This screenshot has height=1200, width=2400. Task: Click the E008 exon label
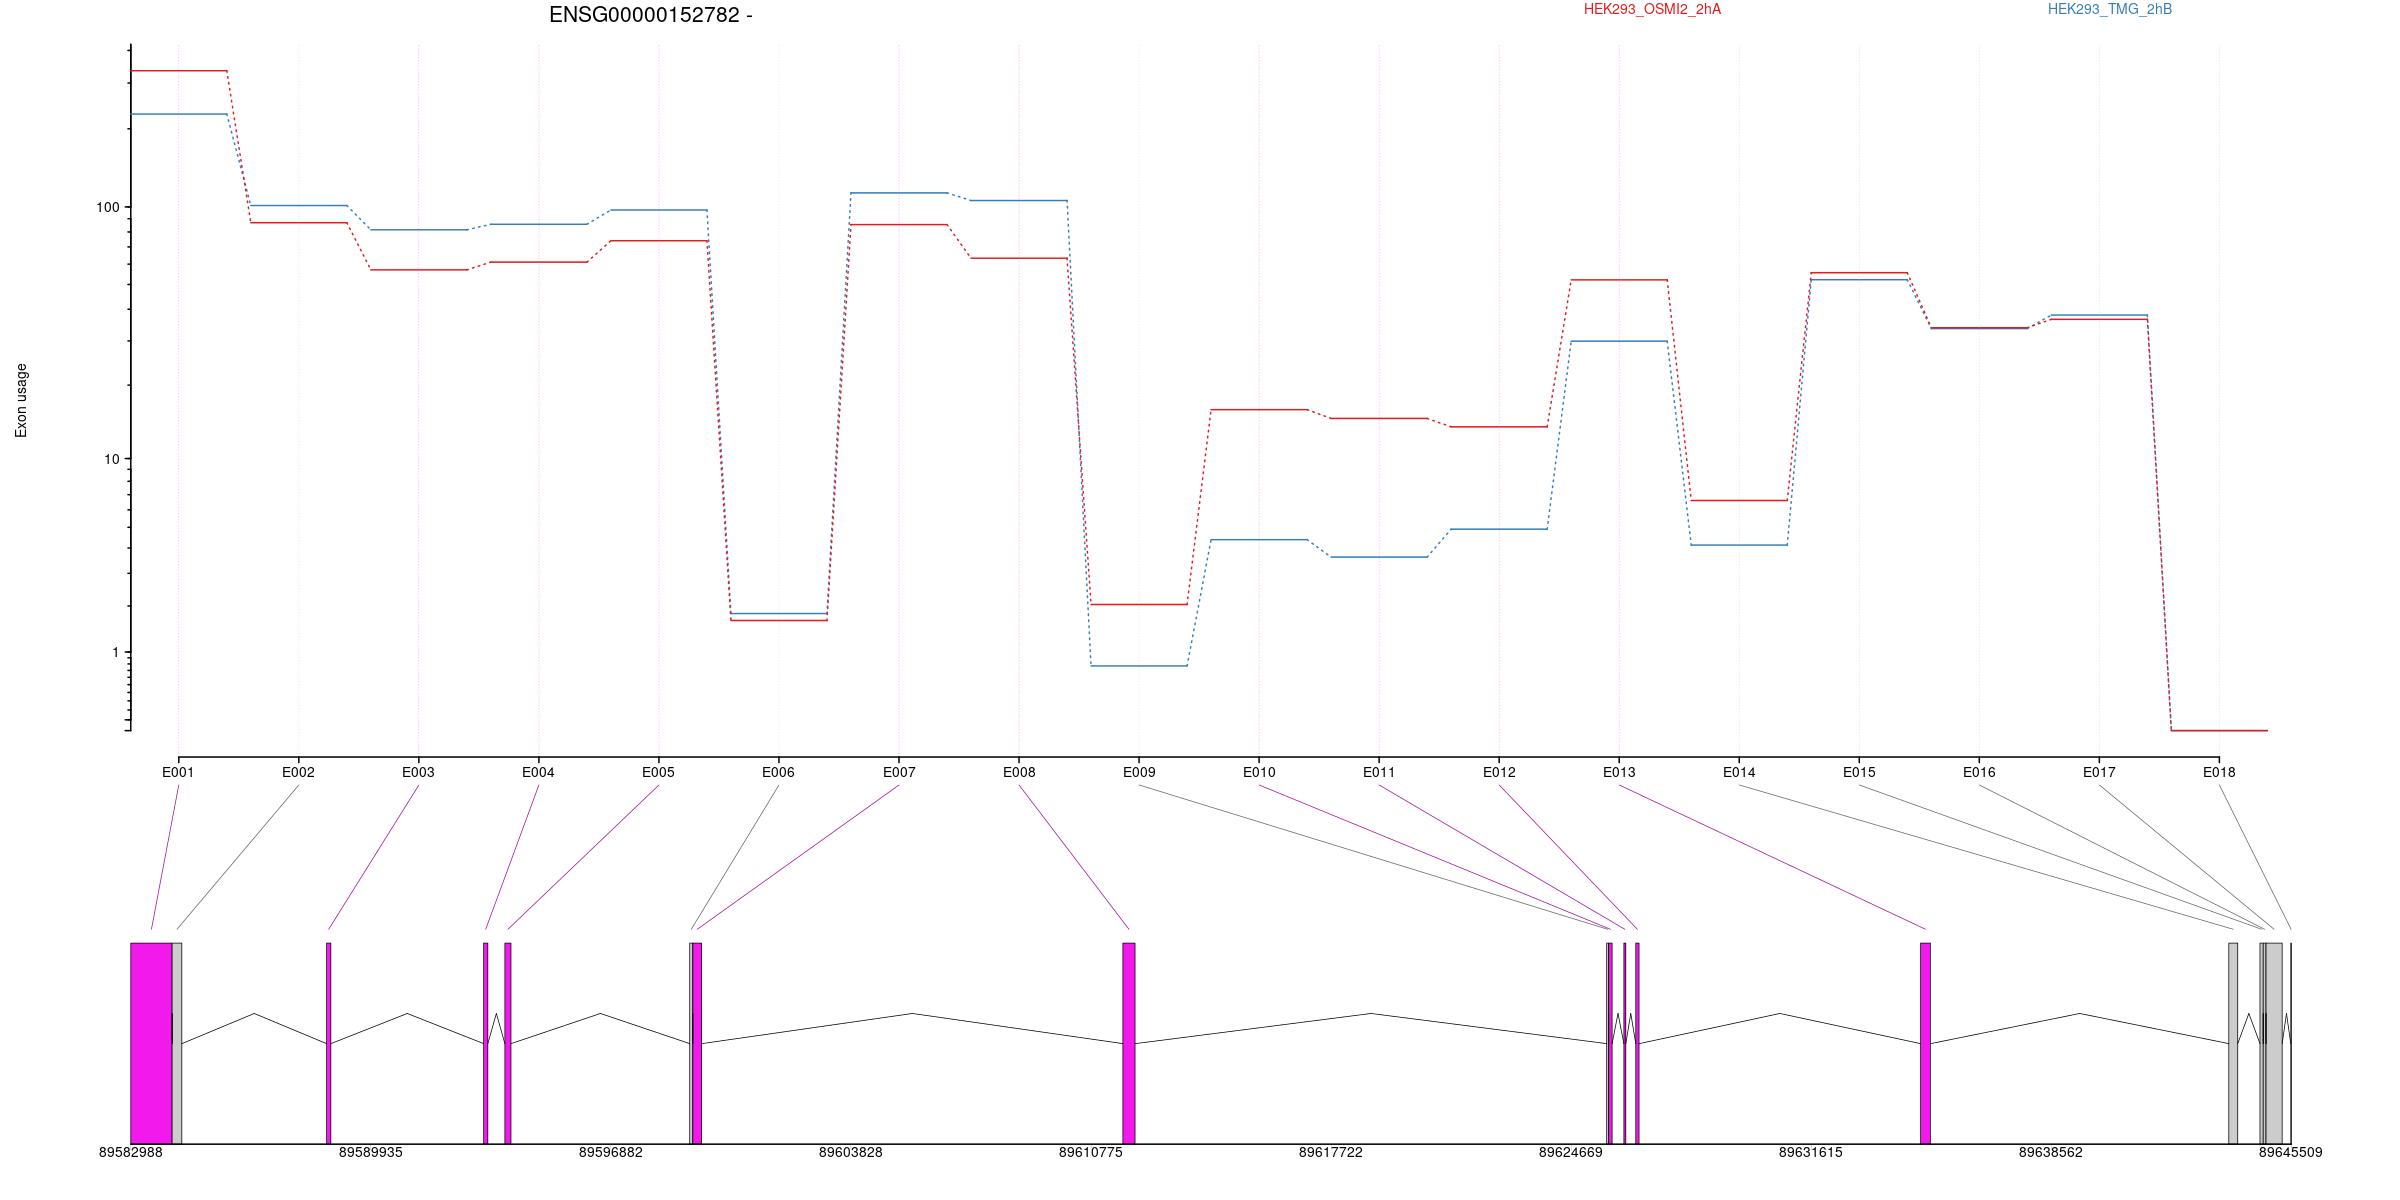coord(1019,772)
